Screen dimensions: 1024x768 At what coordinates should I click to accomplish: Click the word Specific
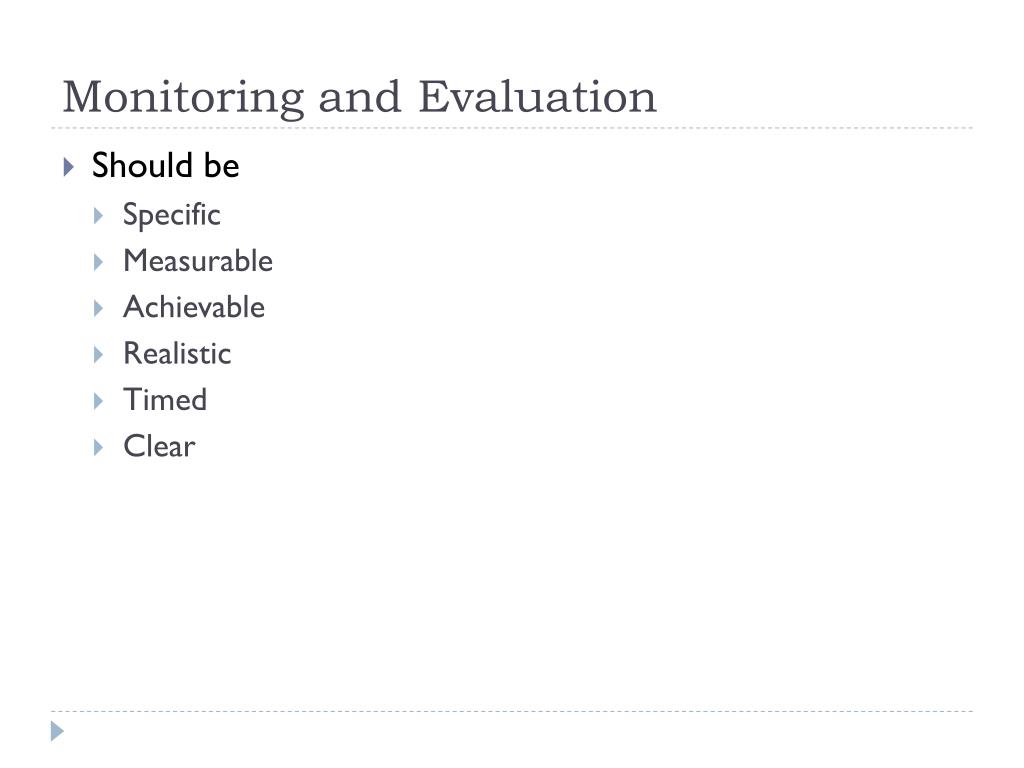click(172, 215)
